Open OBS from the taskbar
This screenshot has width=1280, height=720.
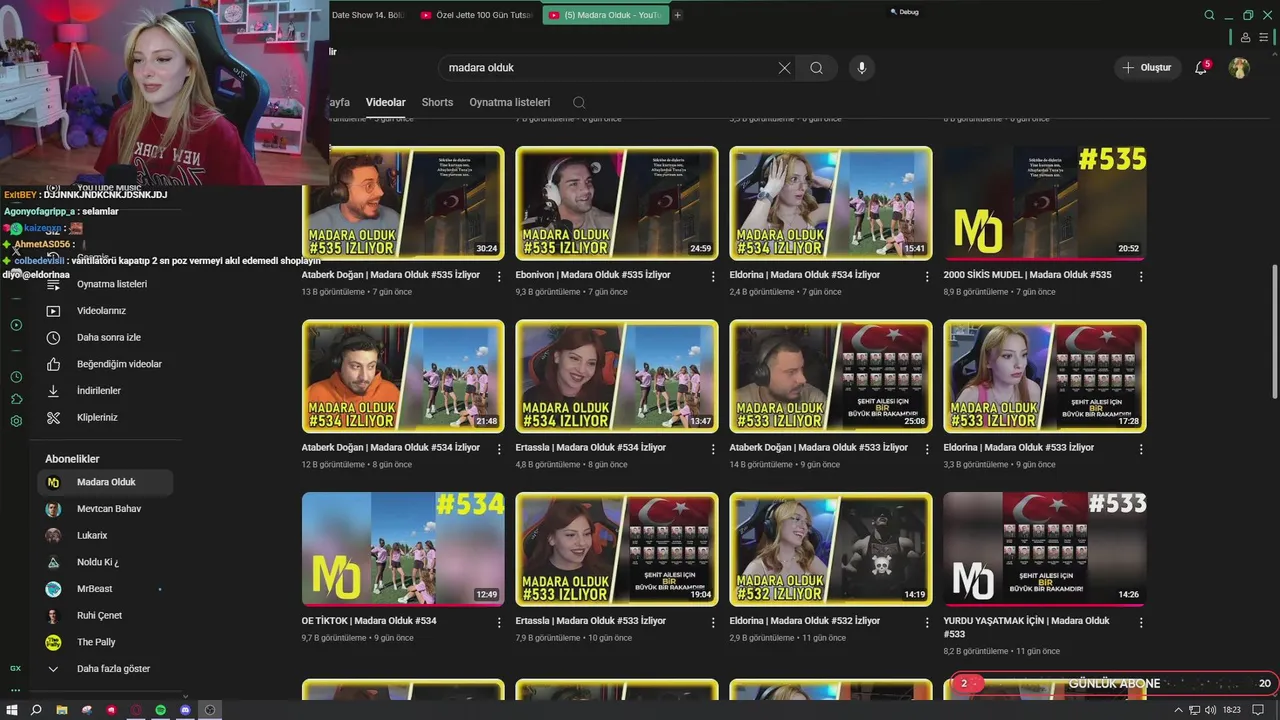click(210, 710)
